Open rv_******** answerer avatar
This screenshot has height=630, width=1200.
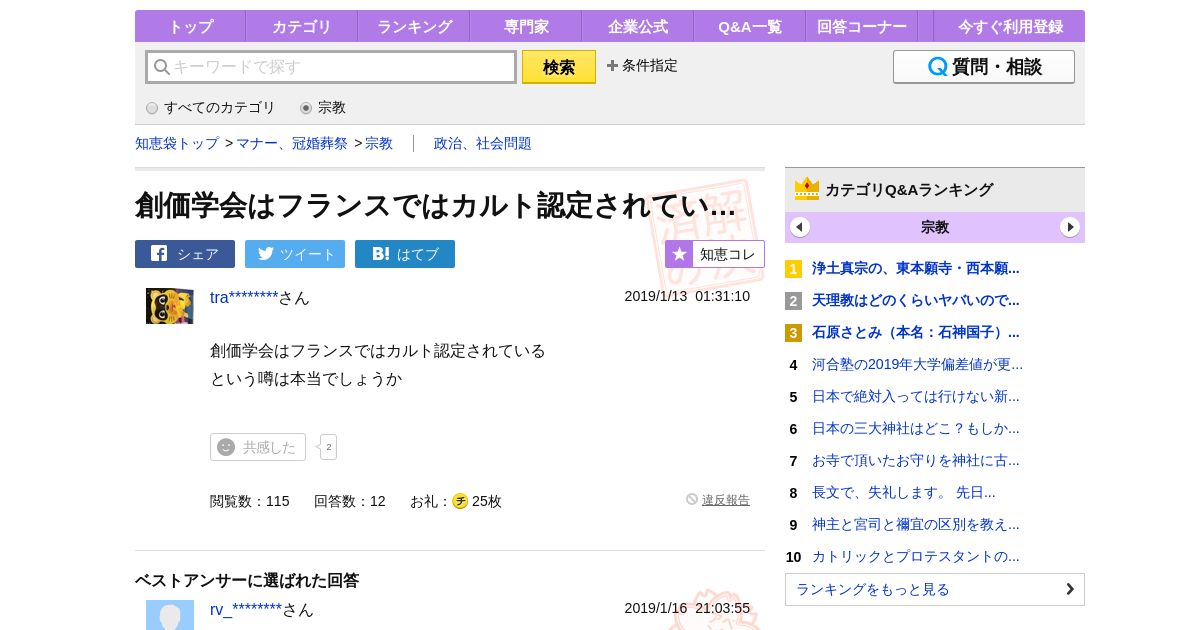click(170, 615)
